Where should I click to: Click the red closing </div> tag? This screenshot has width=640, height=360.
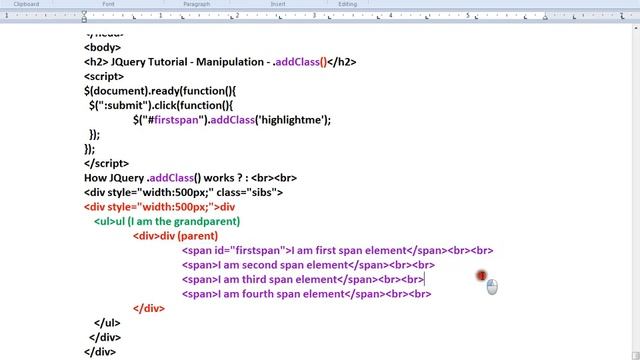coord(149,309)
